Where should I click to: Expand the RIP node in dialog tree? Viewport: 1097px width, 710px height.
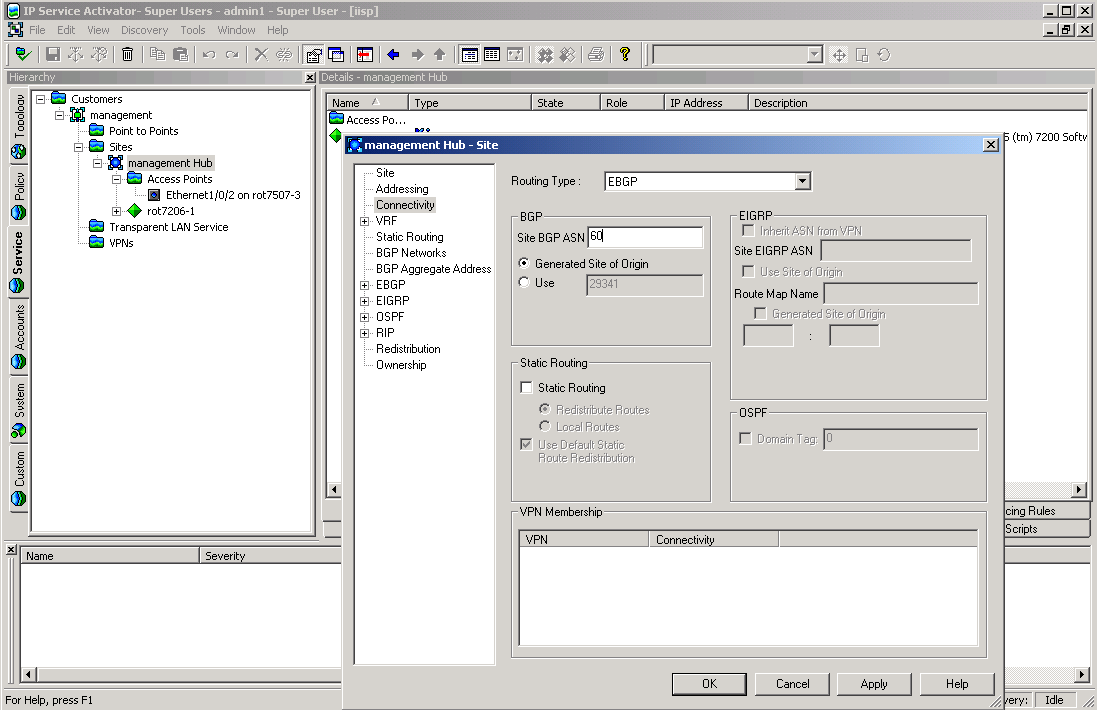coord(365,334)
